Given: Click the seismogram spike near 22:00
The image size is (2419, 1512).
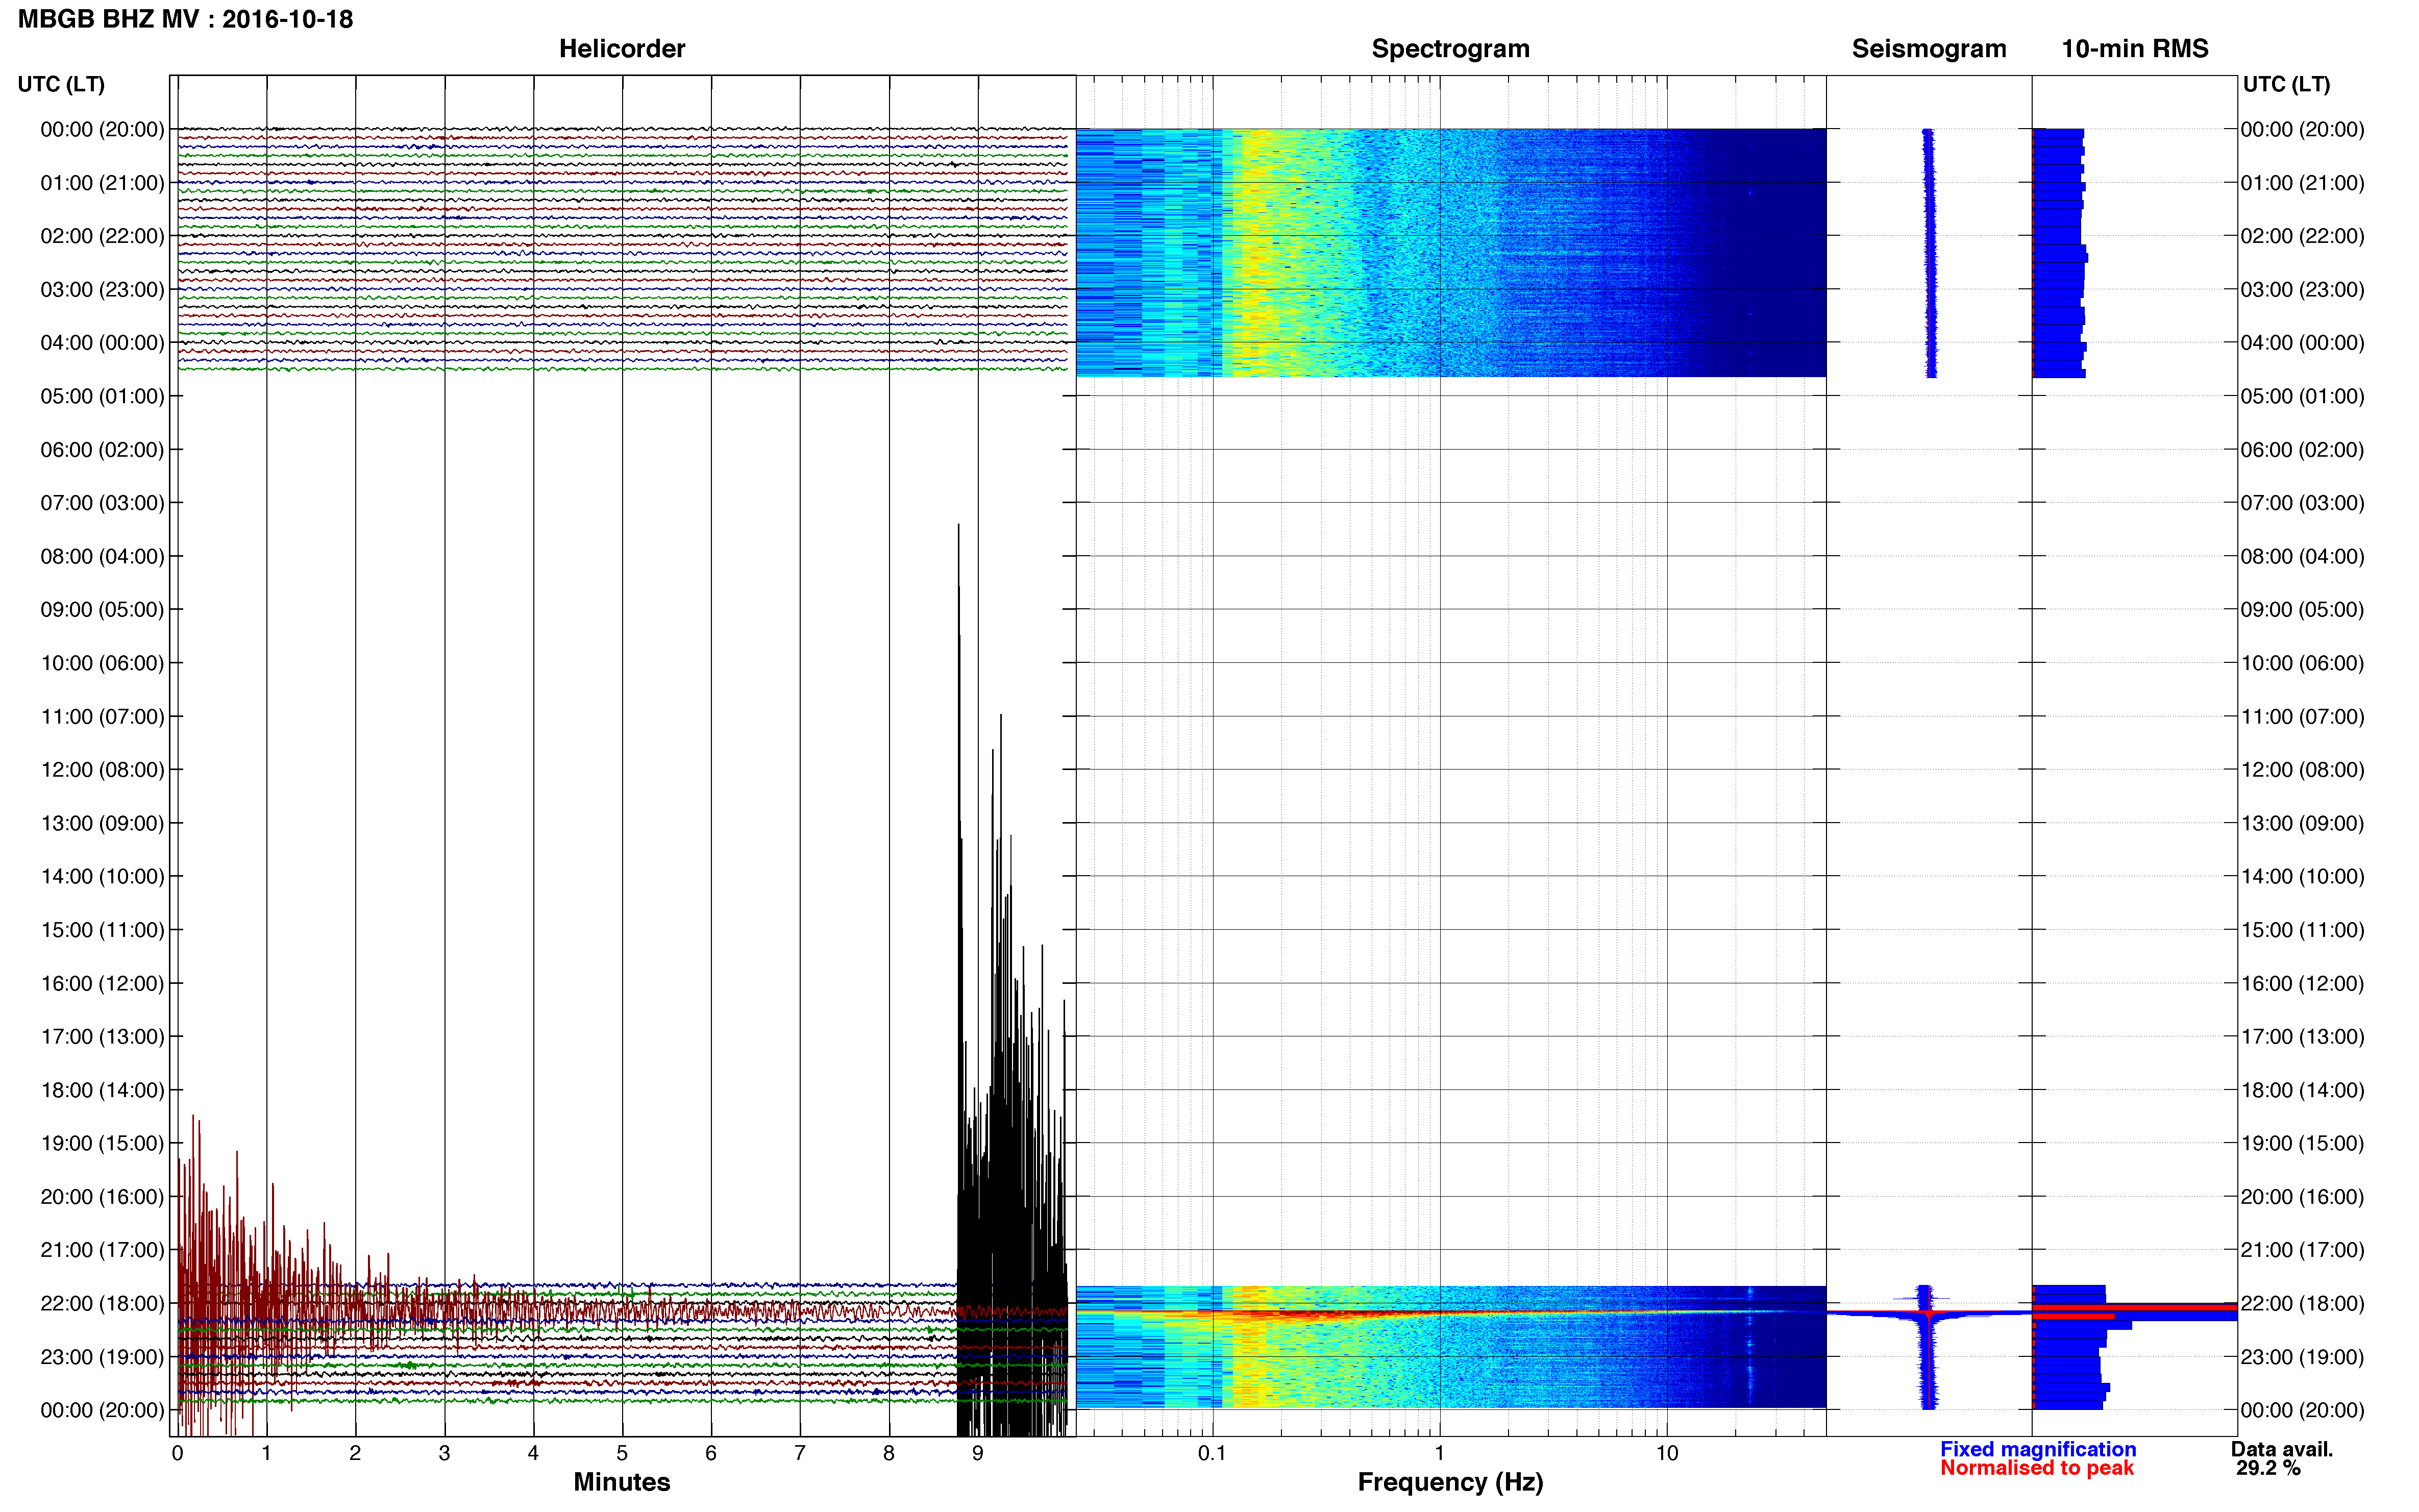Looking at the screenshot, I should click(1928, 1313).
